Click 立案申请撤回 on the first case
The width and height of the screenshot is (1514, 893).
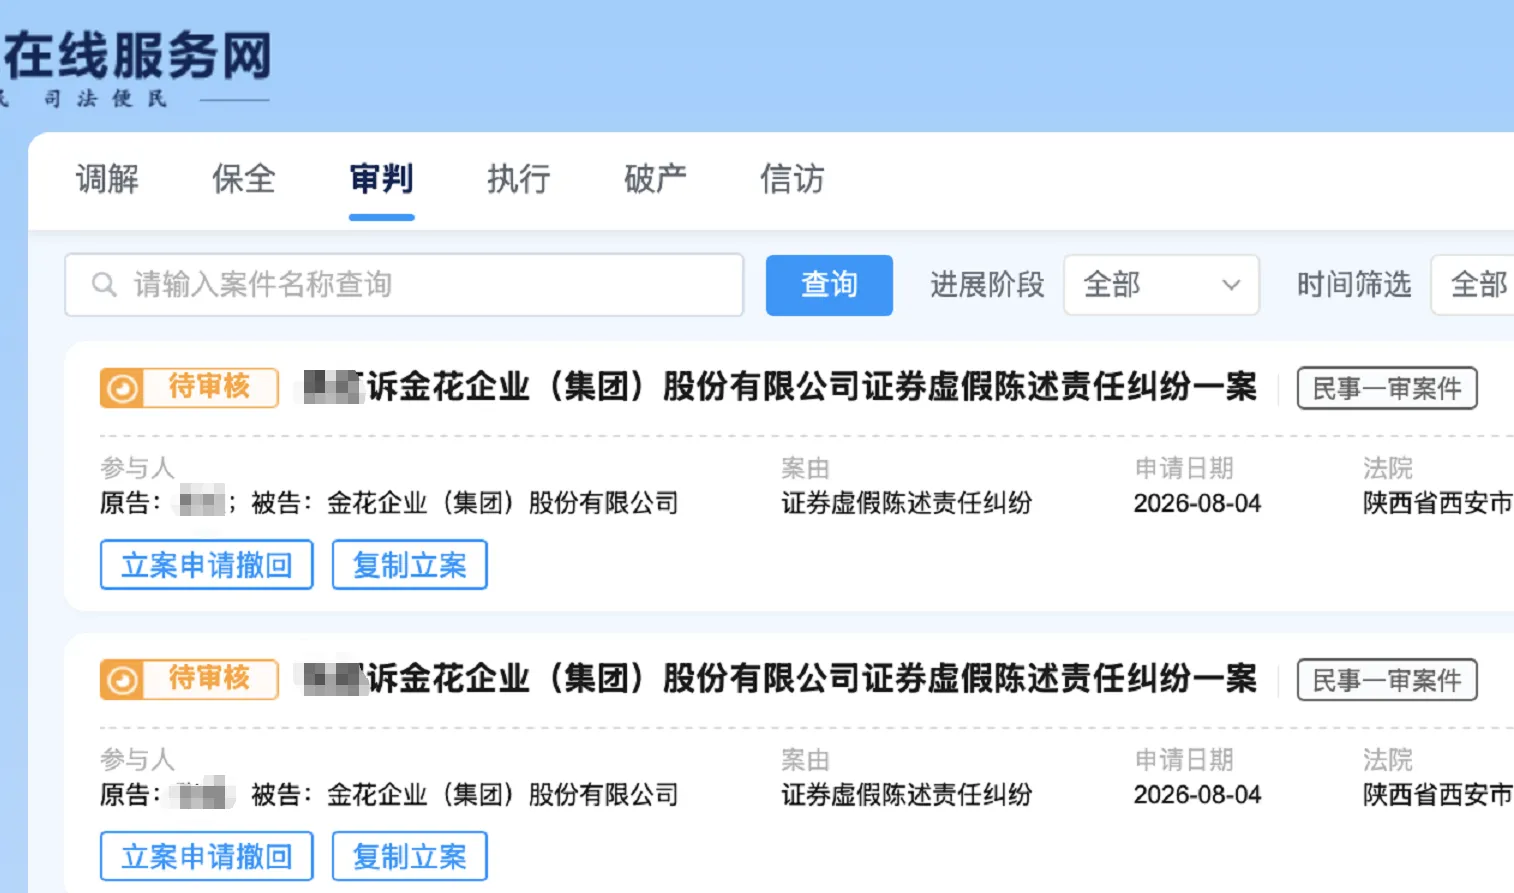207,565
